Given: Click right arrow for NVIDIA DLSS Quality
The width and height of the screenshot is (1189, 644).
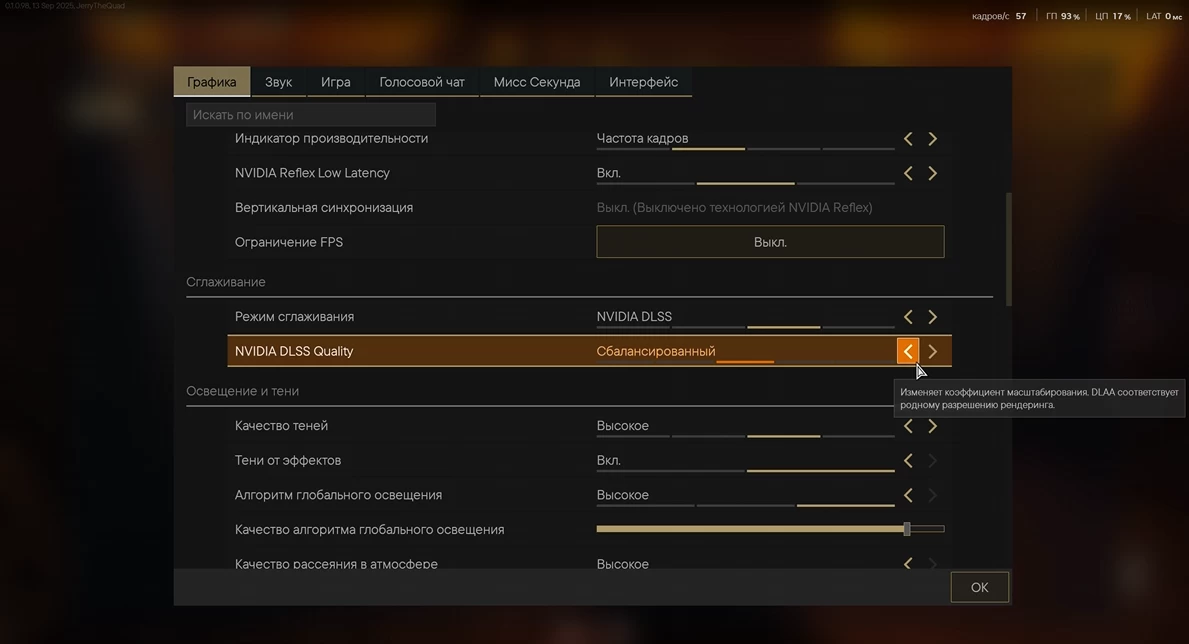Looking at the screenshot, I should [932, 351].
